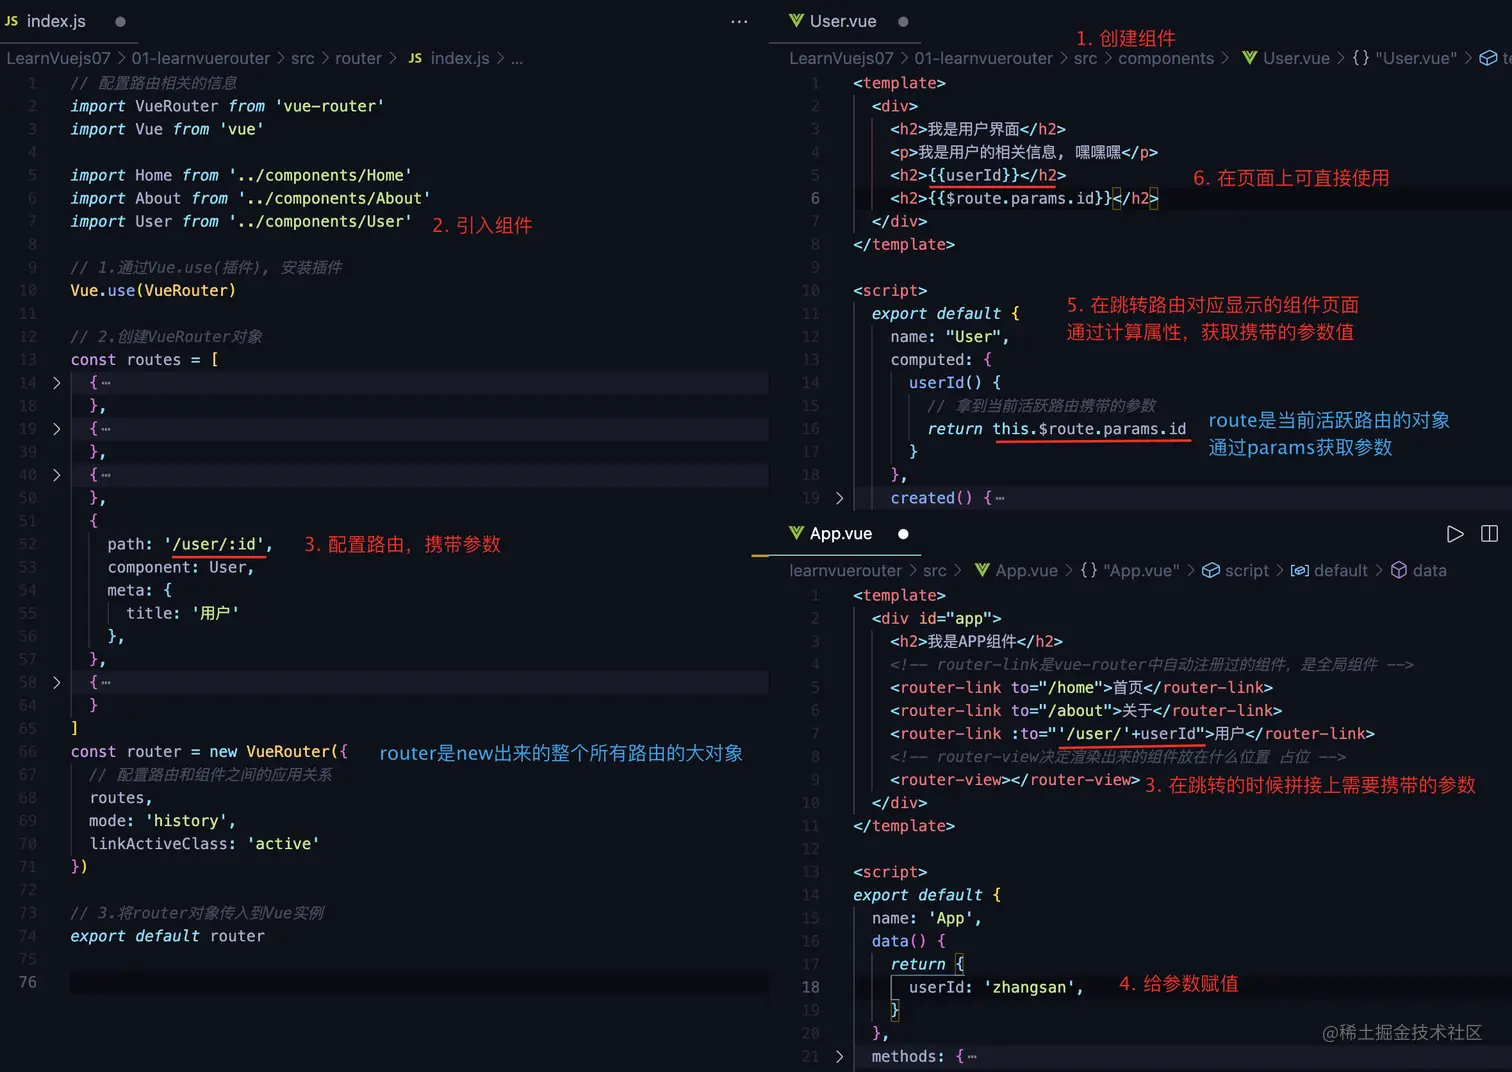1512x1072 pixels.
Task: Expand the folded methods block in App.vue
Action: pos(839,1056)
